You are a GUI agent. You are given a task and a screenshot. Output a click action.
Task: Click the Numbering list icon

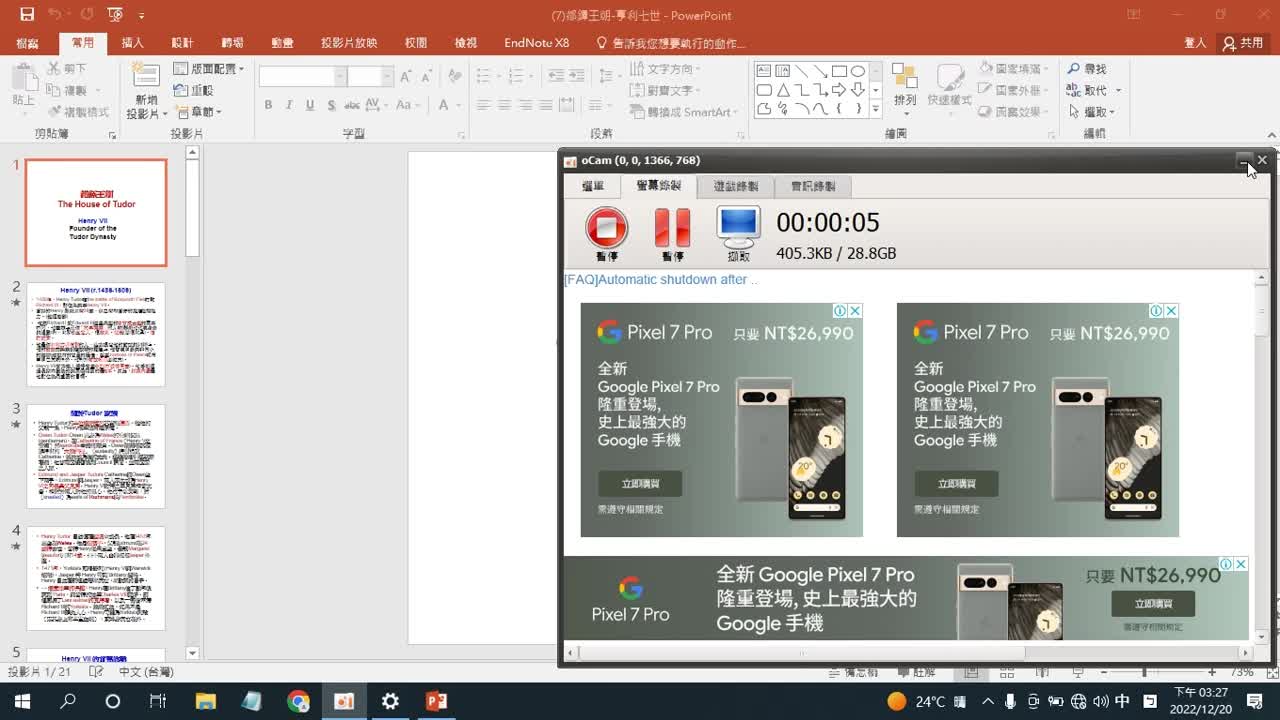[515, 76]
